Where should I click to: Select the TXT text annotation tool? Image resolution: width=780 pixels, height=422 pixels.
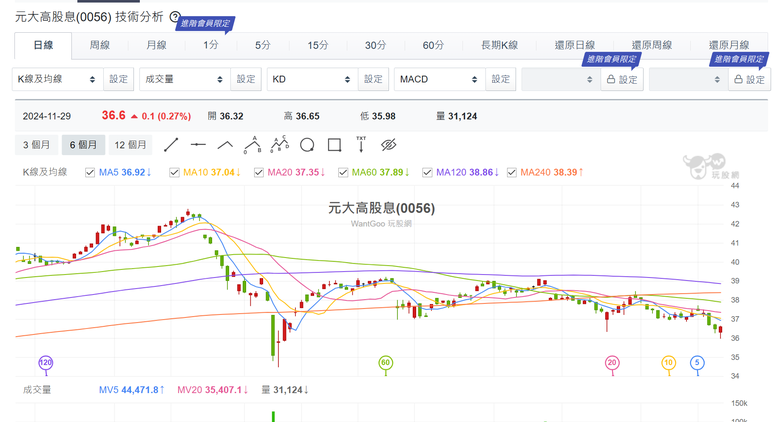(x=361, y=144)
